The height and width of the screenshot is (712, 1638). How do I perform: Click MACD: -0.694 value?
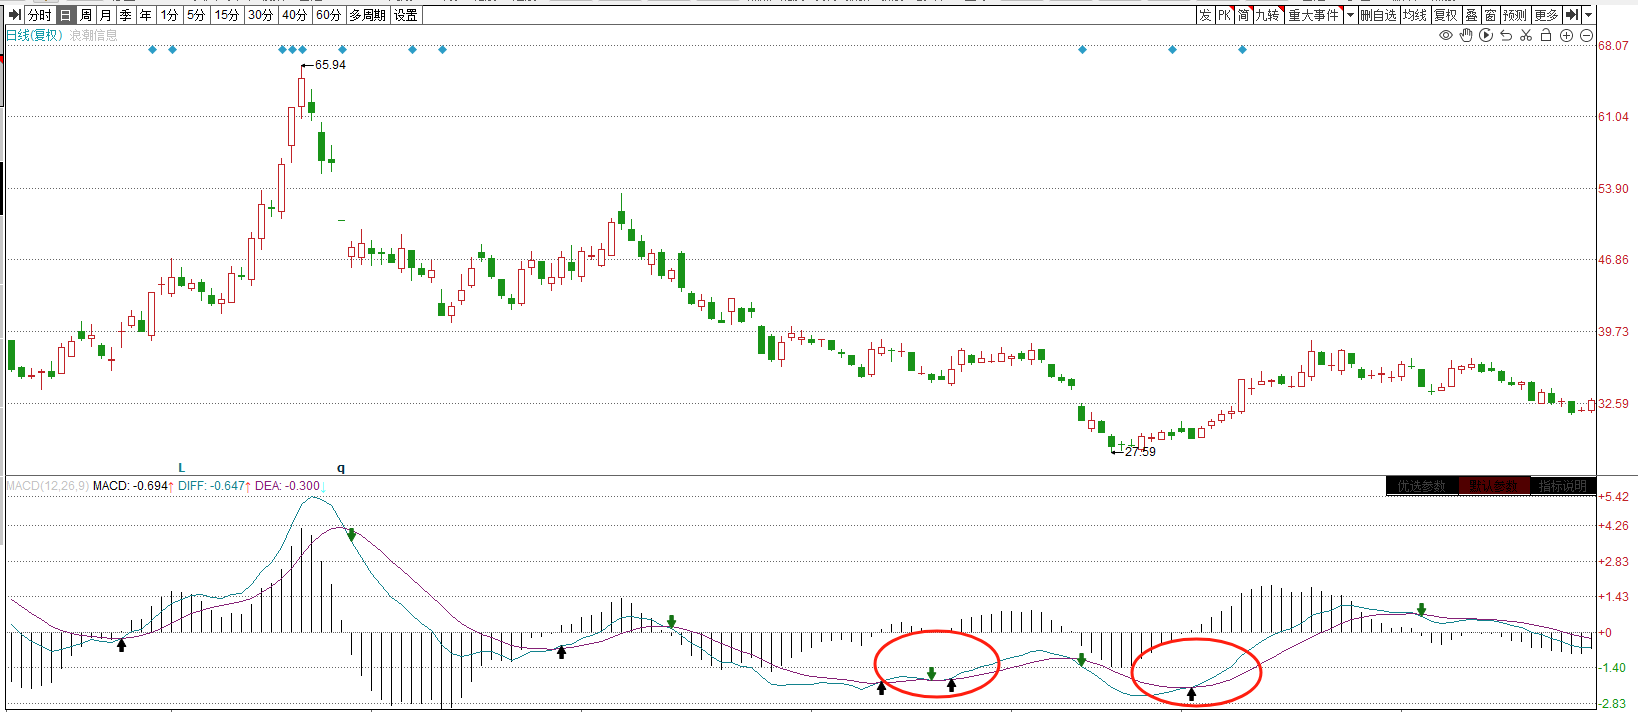click(x=131, y=486)
